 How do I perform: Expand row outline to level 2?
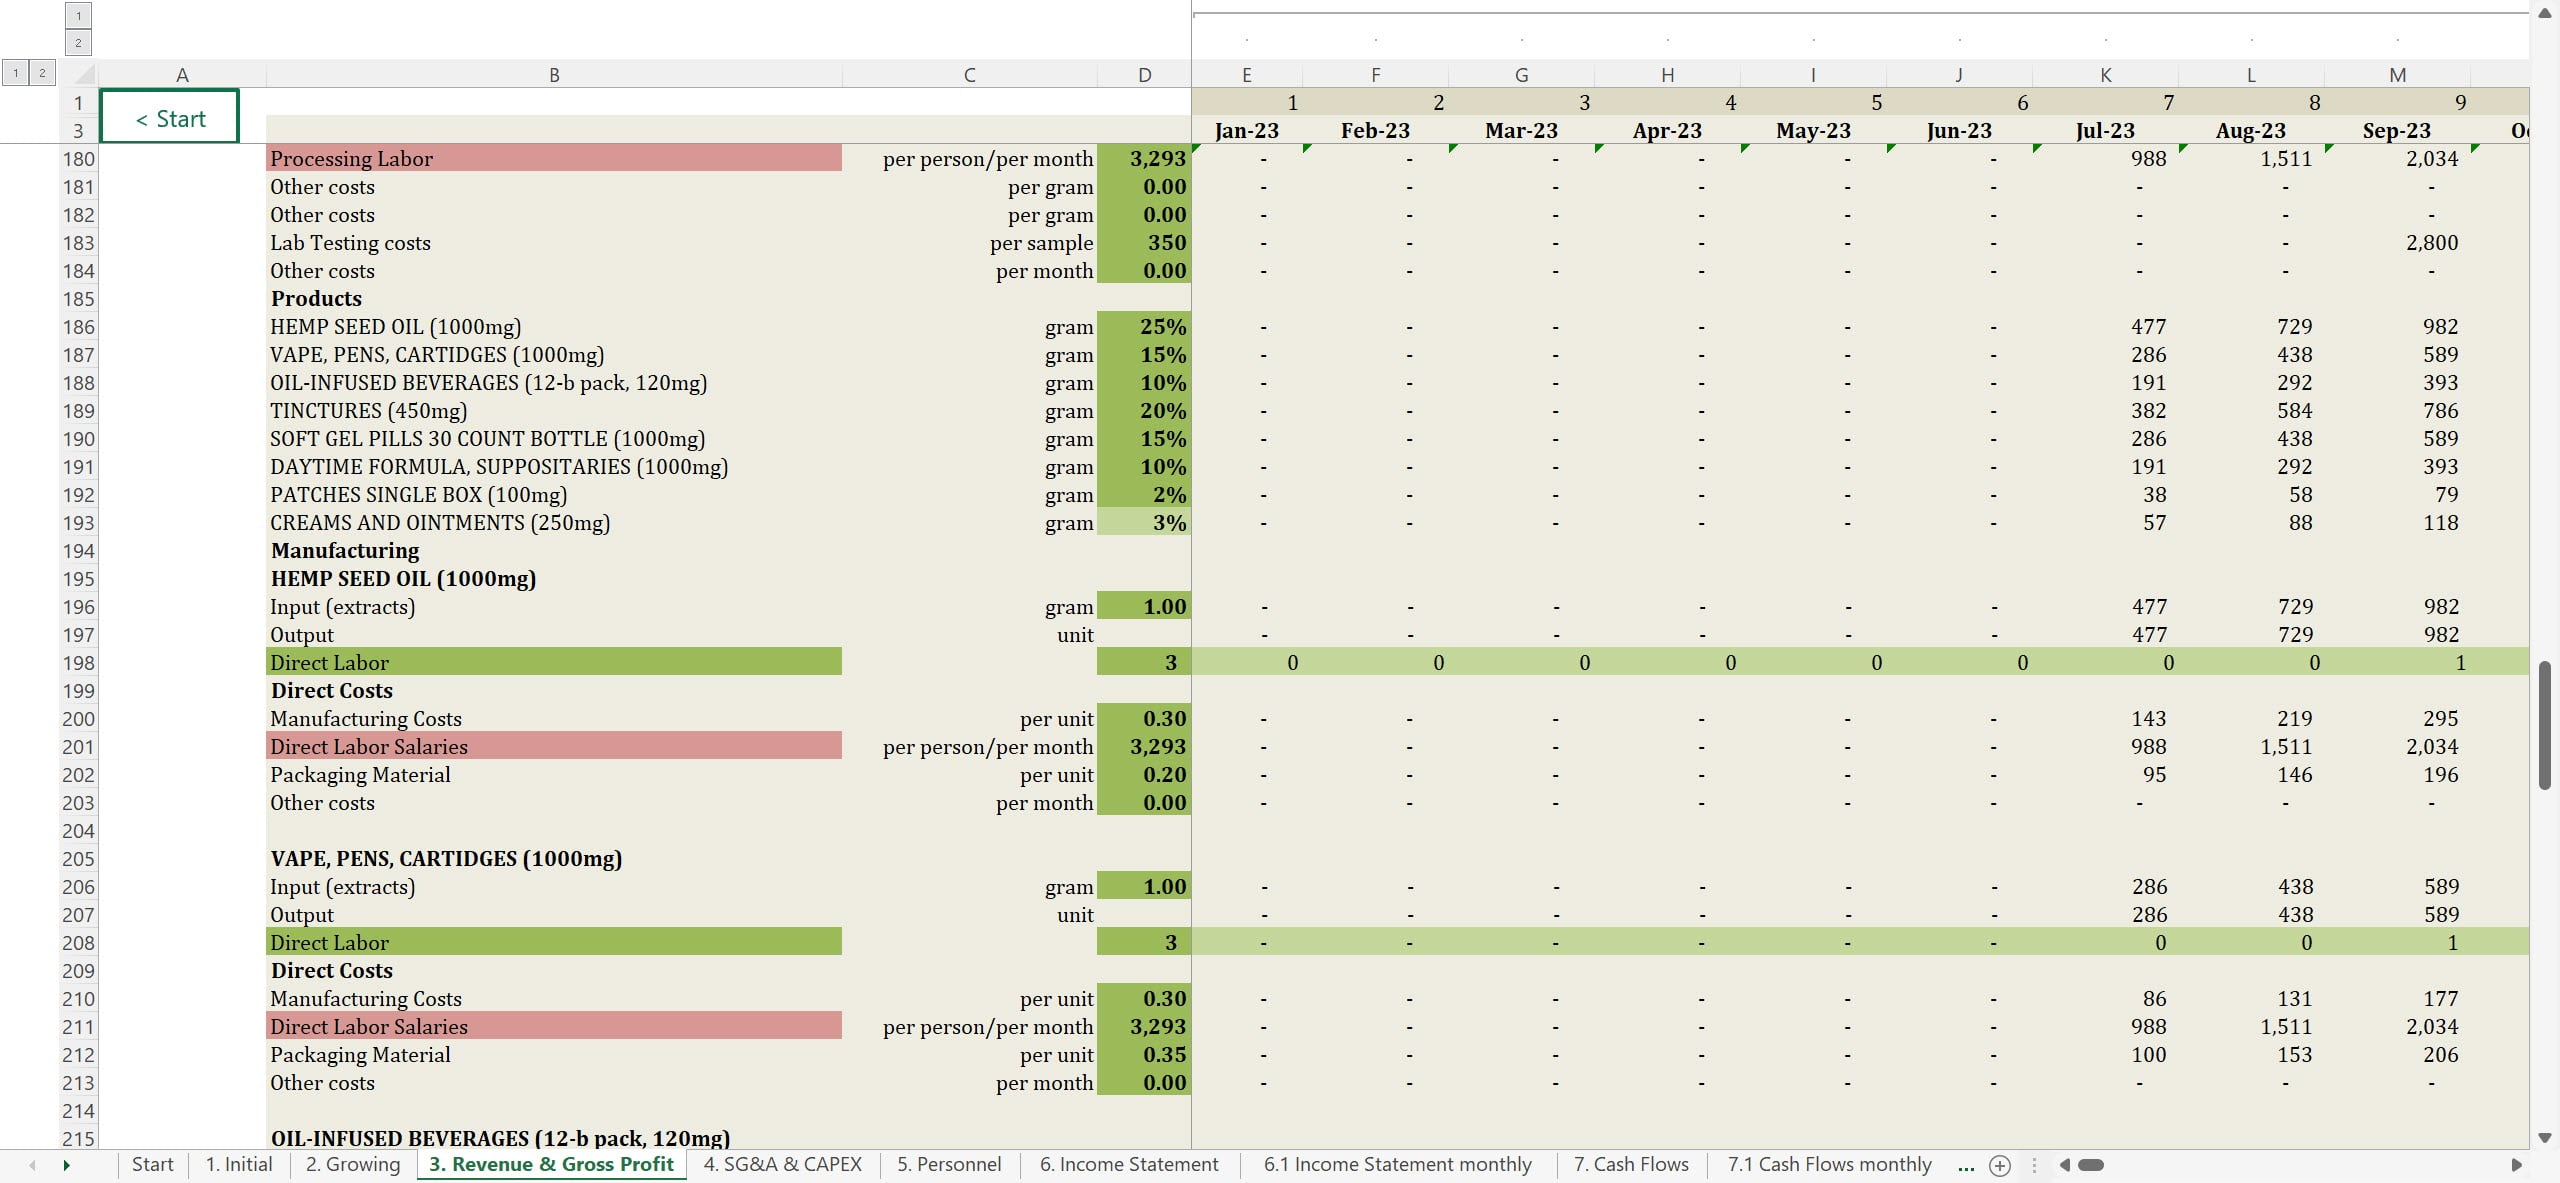[x=42, y=73]
